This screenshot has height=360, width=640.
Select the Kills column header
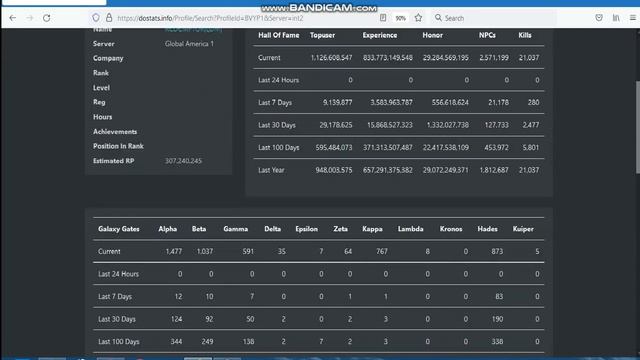click(x=525, y=36)
